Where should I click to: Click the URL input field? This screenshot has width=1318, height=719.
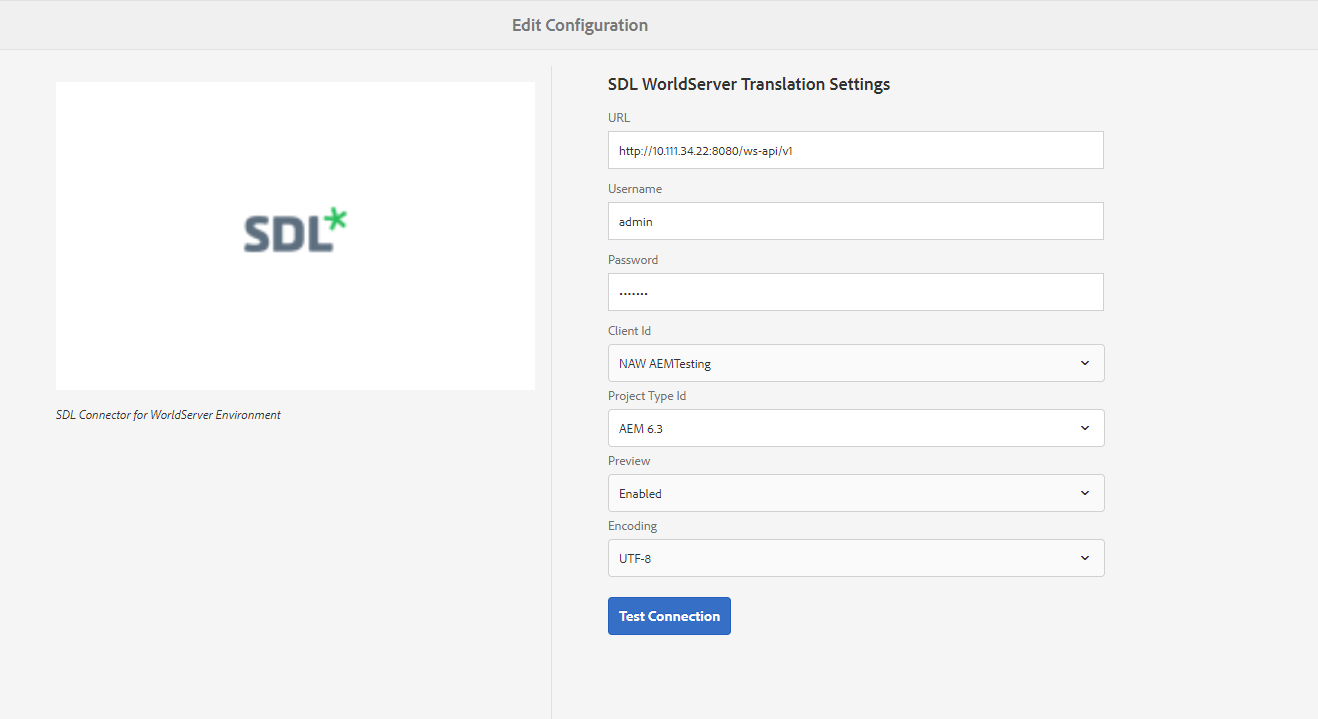click(x=855, y=150)
